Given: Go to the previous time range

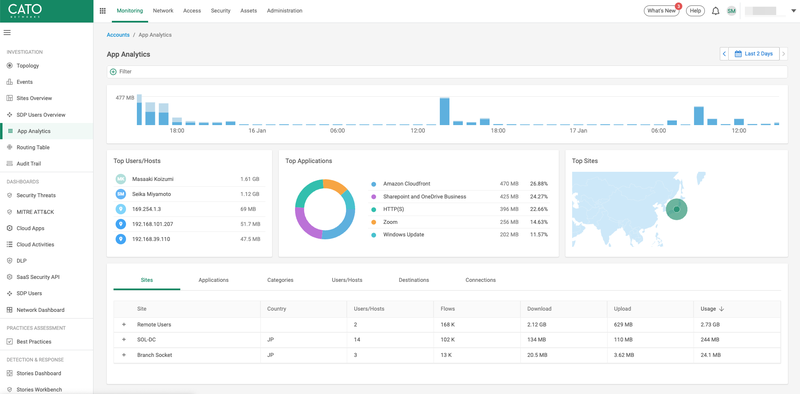Looking at the screenshot, I should pos(724,54).
